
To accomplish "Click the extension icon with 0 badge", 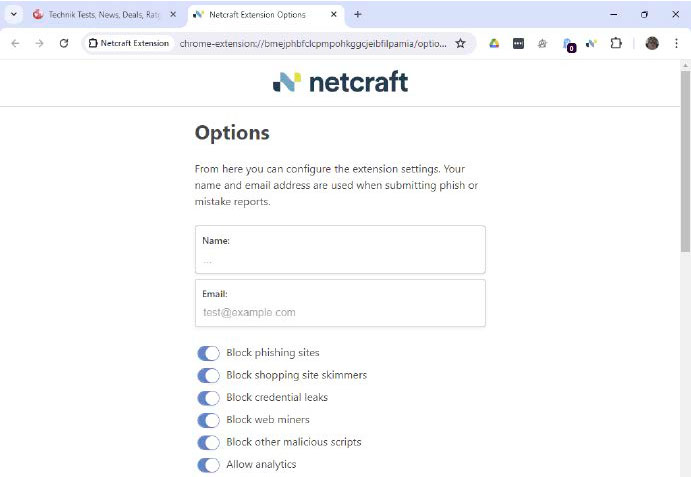I will (568, 44).
